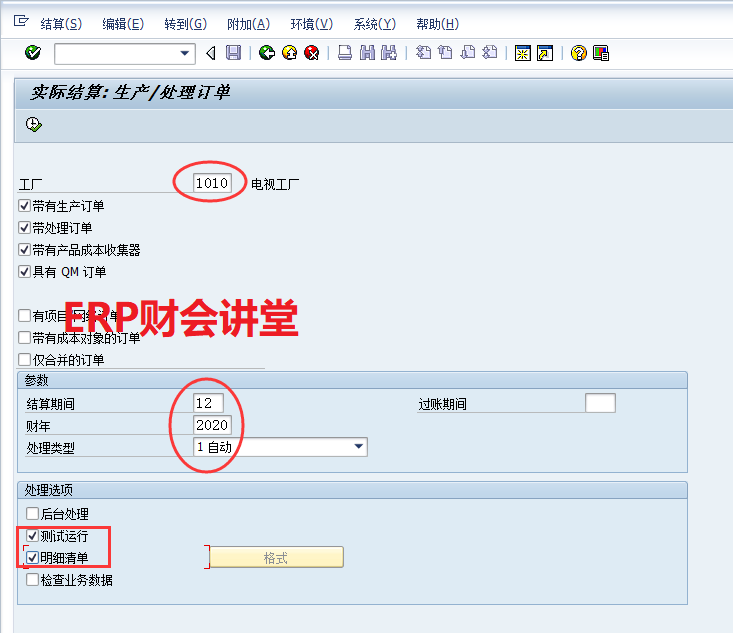Click the SAP menu icon beside 结算
The height and width of the screenshot is (633, 733).
(x=21, y=21)
